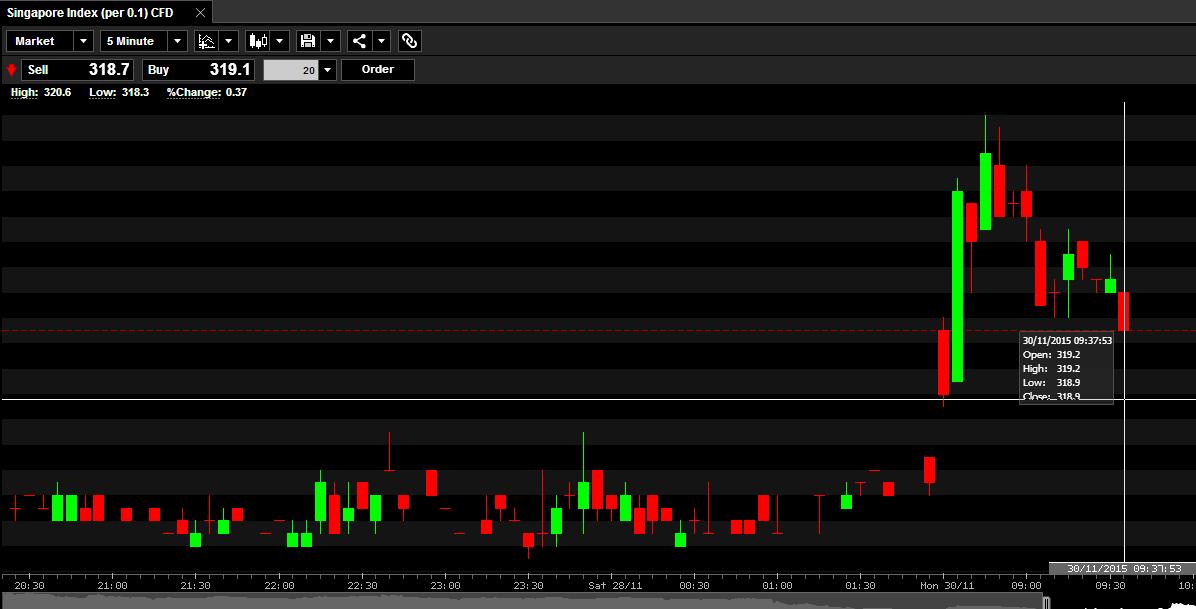Viewport: 1196px width, 609px height.
Task: Open dropdown arrow next to indicators icon
Action: tap(229, 41)
